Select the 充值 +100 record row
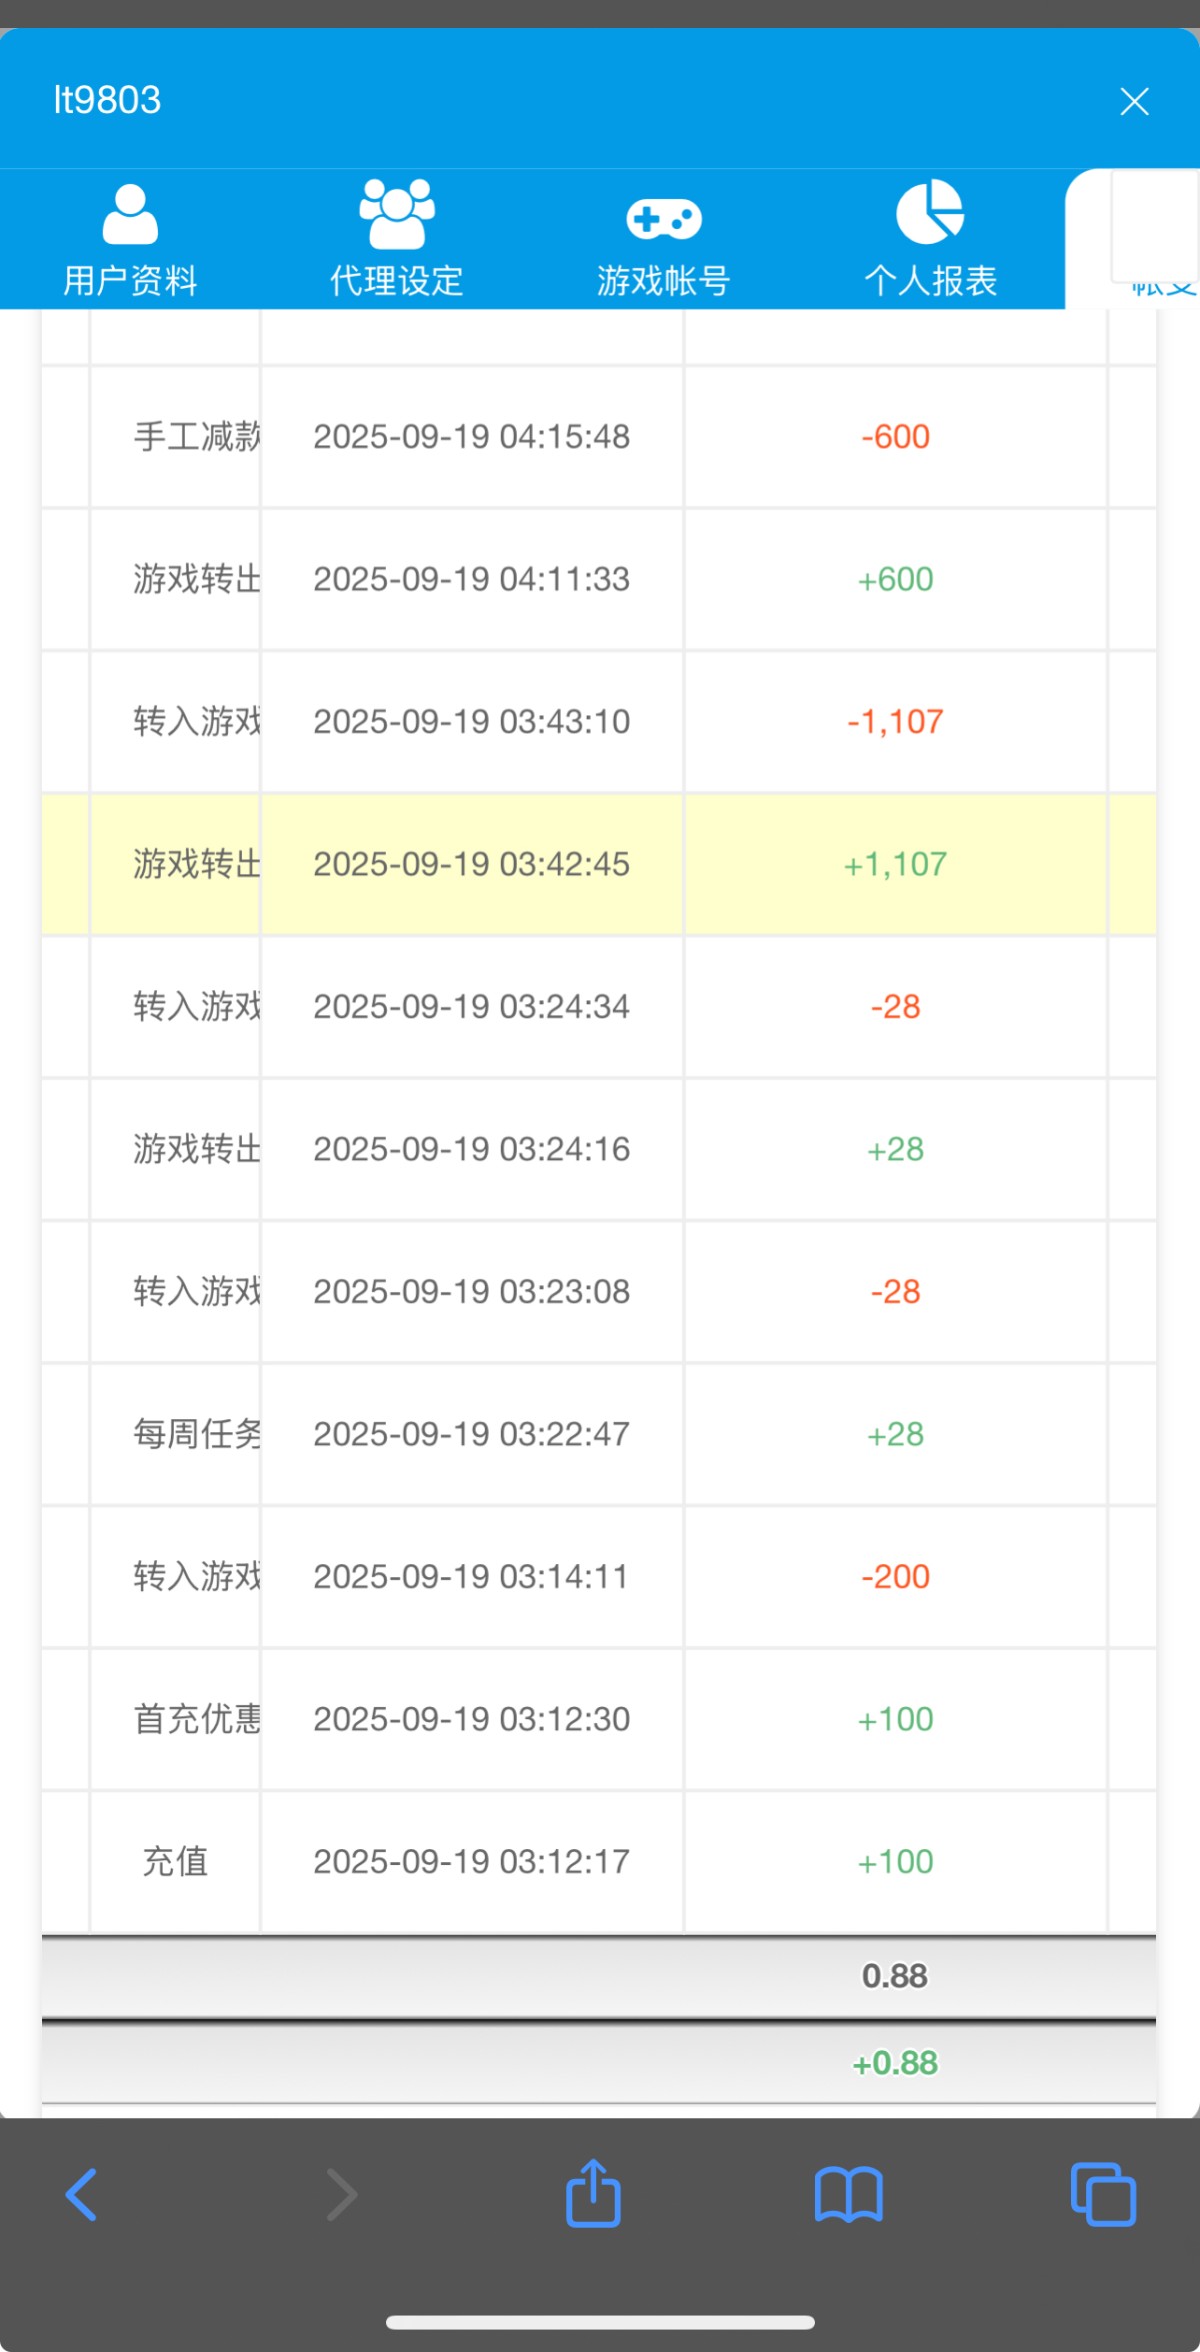Image resolution: width=1200 pixels, height=2352 pixels. [598, 1862]
